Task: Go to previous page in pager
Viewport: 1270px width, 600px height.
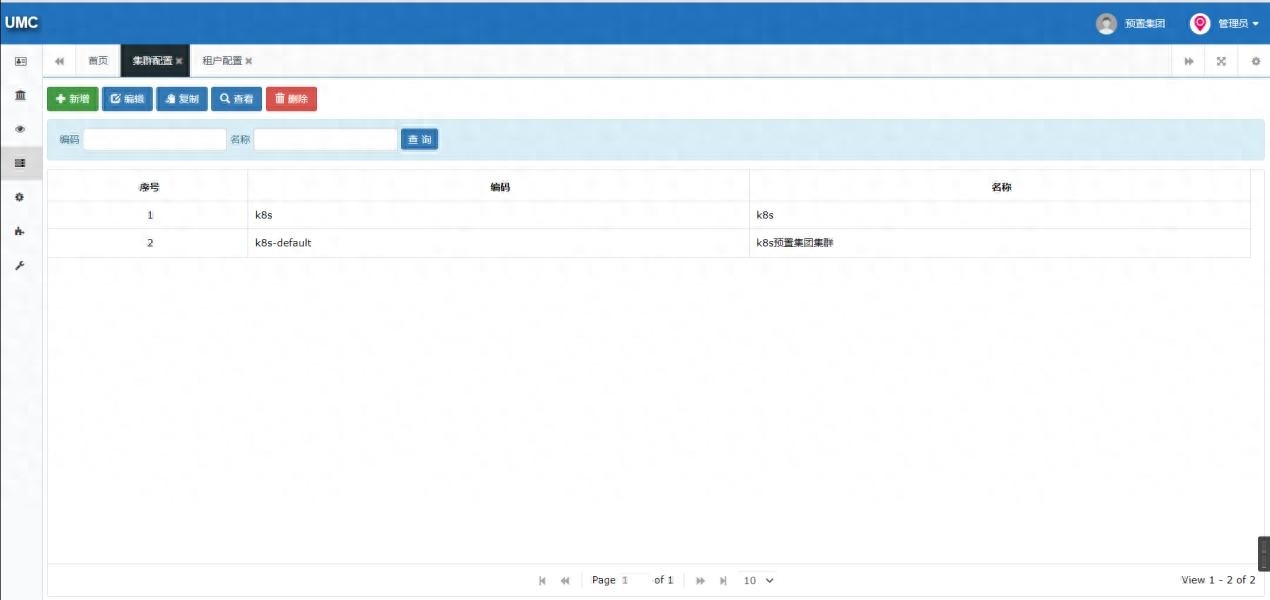Action: 565,580
